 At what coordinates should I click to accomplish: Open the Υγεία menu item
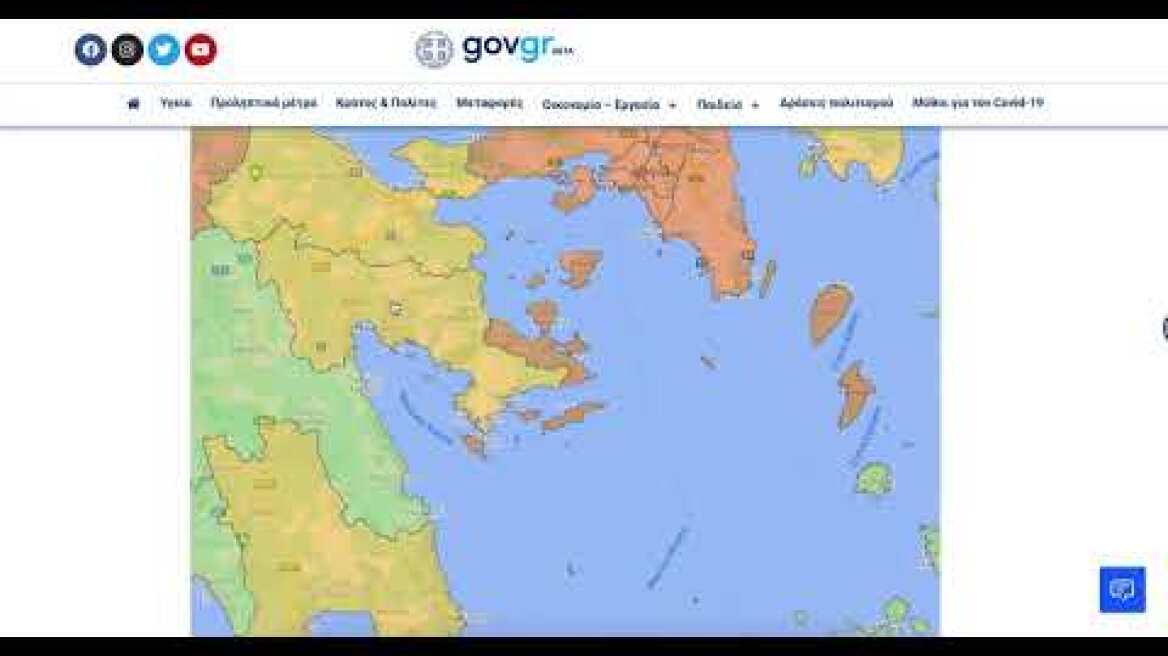(x=174, y=102)
